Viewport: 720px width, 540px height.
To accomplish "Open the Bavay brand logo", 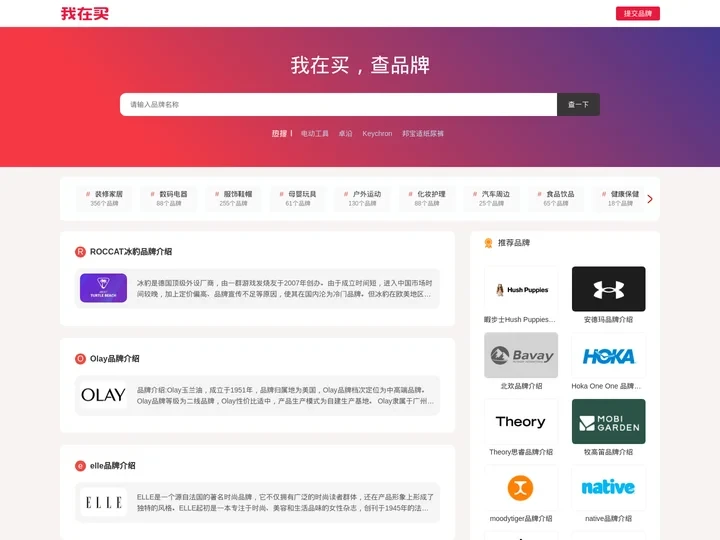I will (521, 355).
